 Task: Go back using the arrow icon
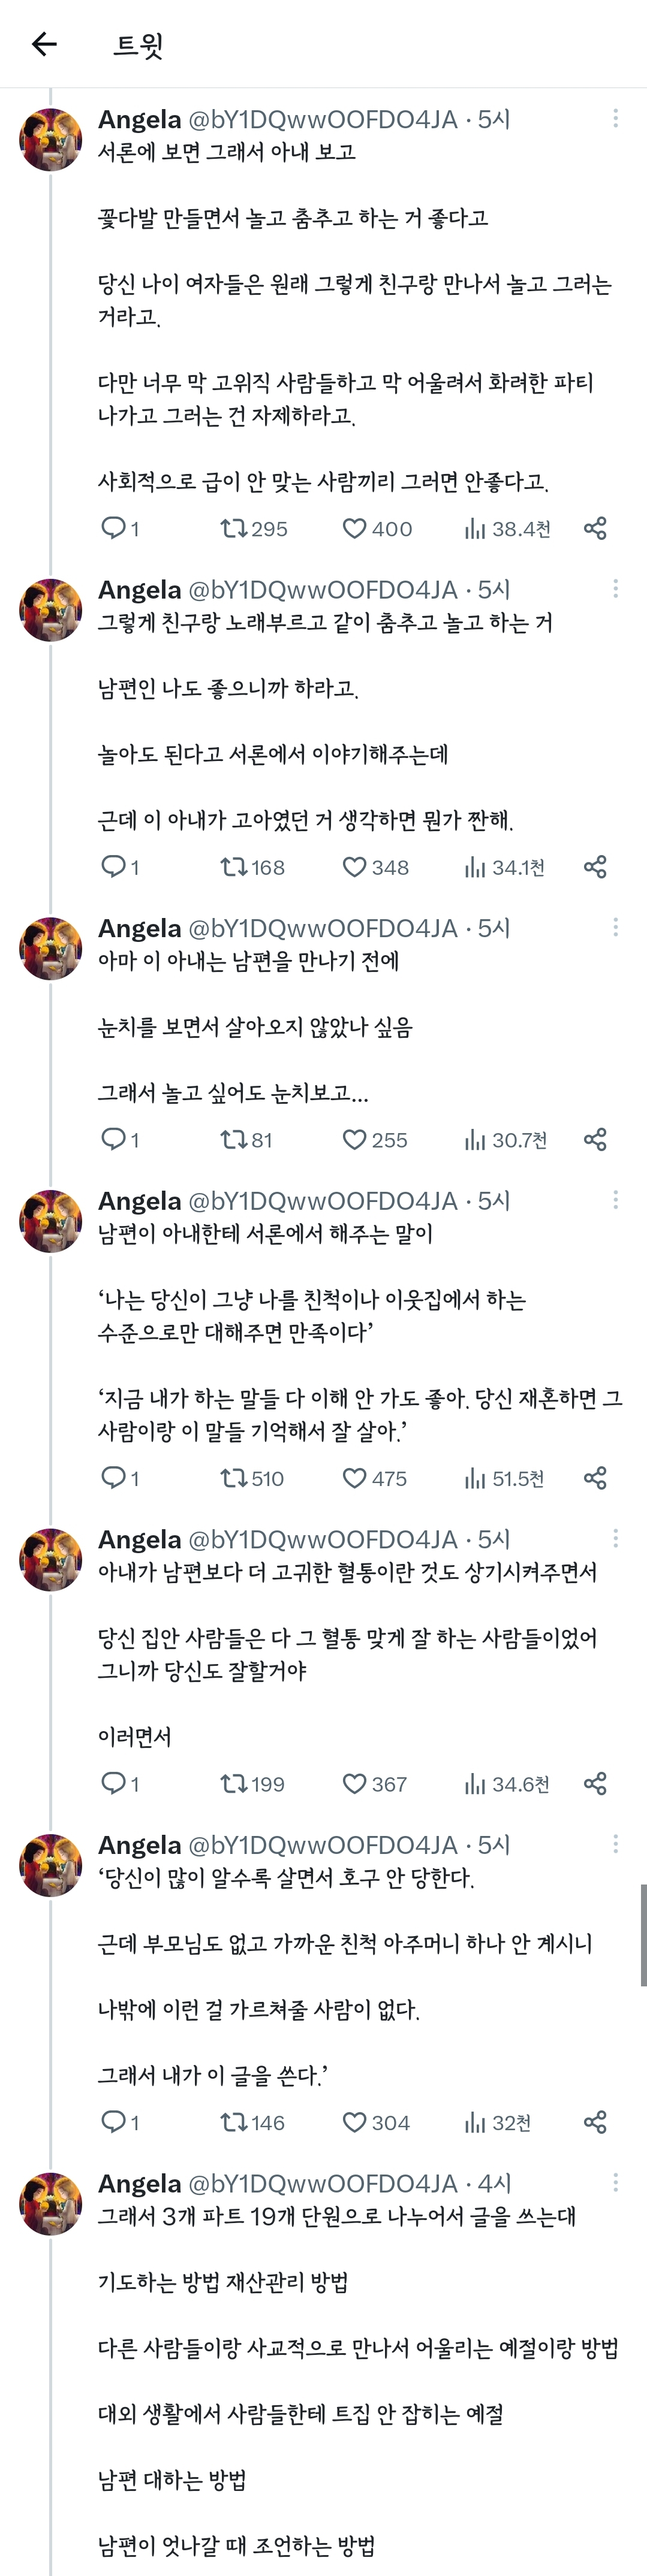tap(44, 44)
